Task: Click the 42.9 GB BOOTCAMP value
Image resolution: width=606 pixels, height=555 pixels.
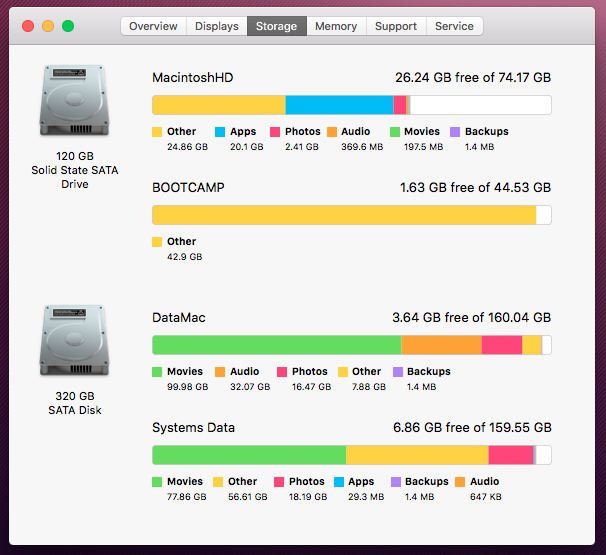Action: pyautogui.click(x=184, y=257)
